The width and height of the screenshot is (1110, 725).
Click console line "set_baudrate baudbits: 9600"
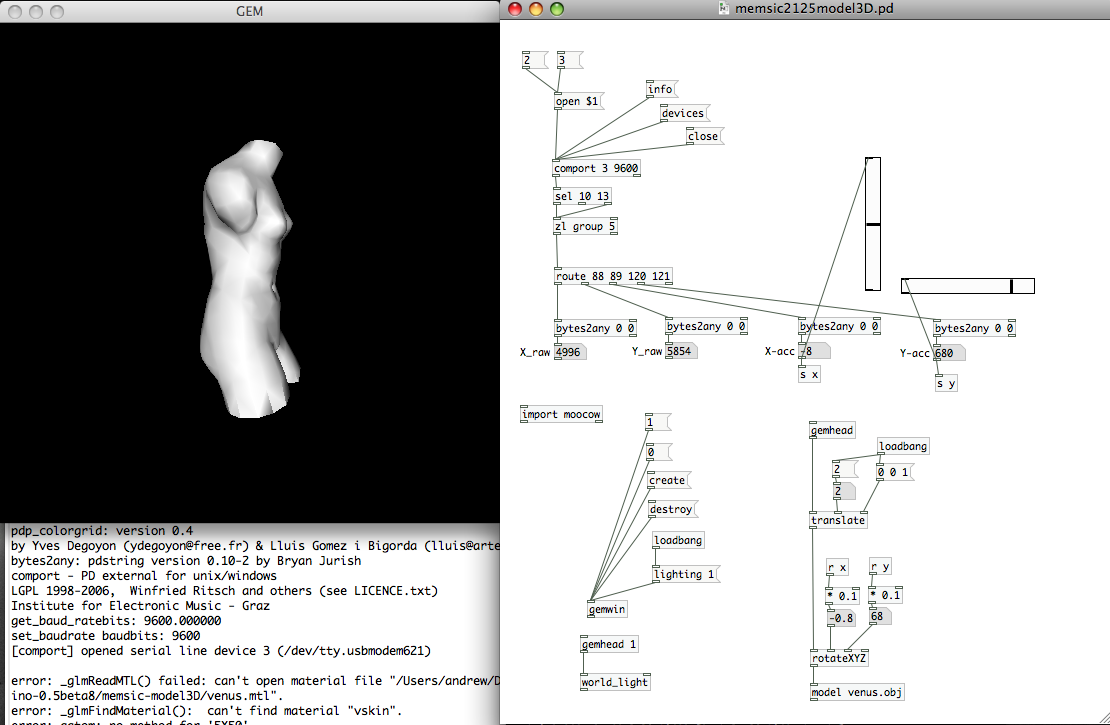105,636
